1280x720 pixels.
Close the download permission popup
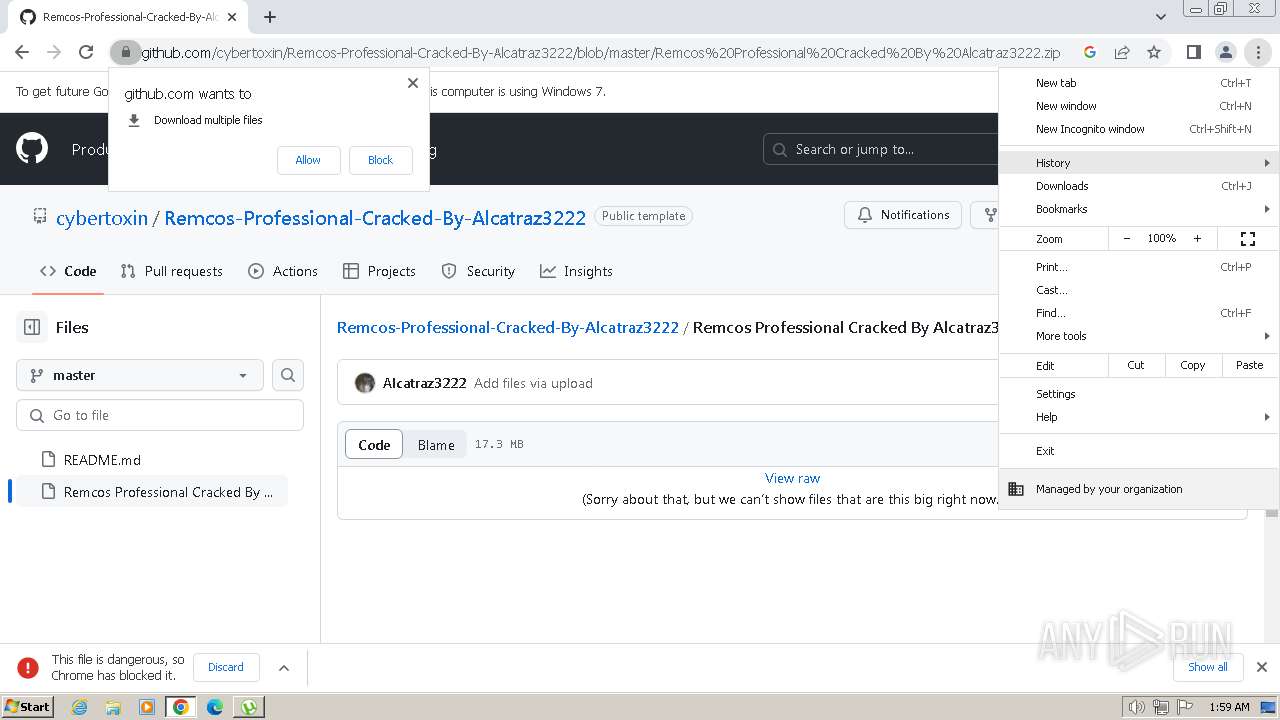412,83
